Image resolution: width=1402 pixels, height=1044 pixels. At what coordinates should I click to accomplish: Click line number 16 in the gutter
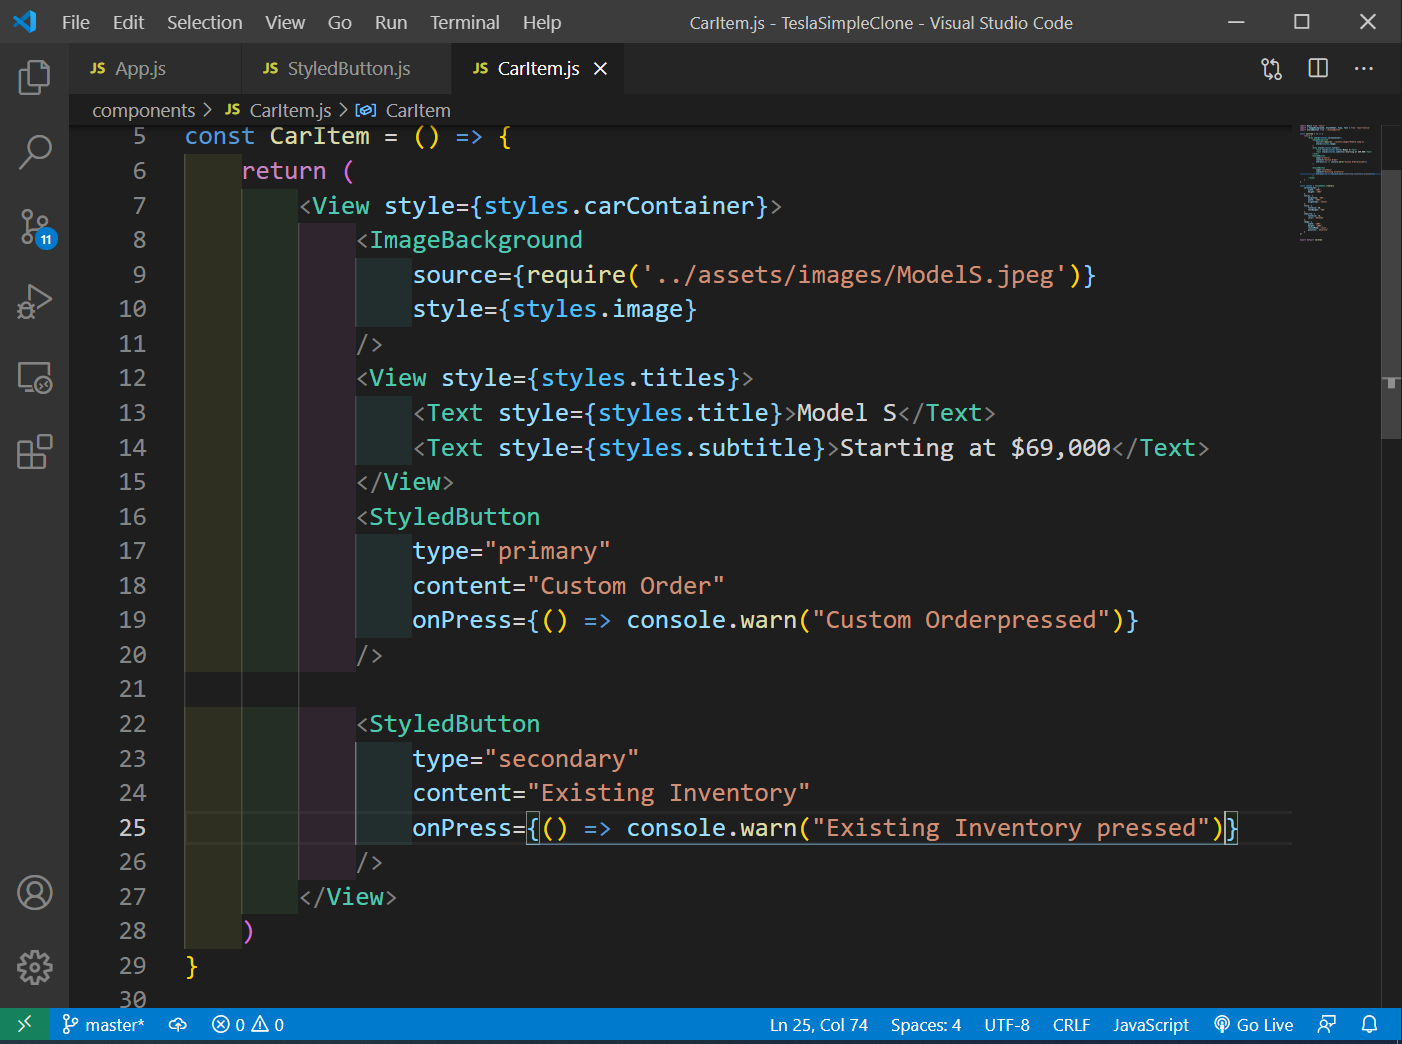point(132,517)
